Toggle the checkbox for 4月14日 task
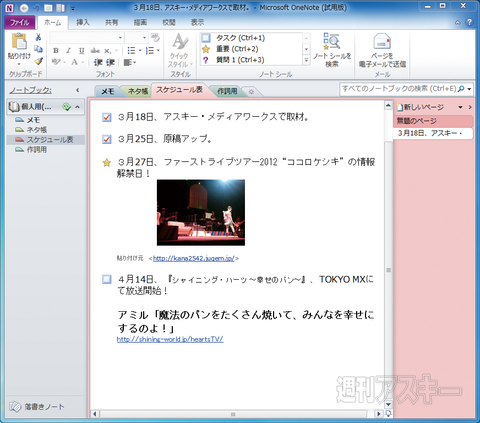 107,279
